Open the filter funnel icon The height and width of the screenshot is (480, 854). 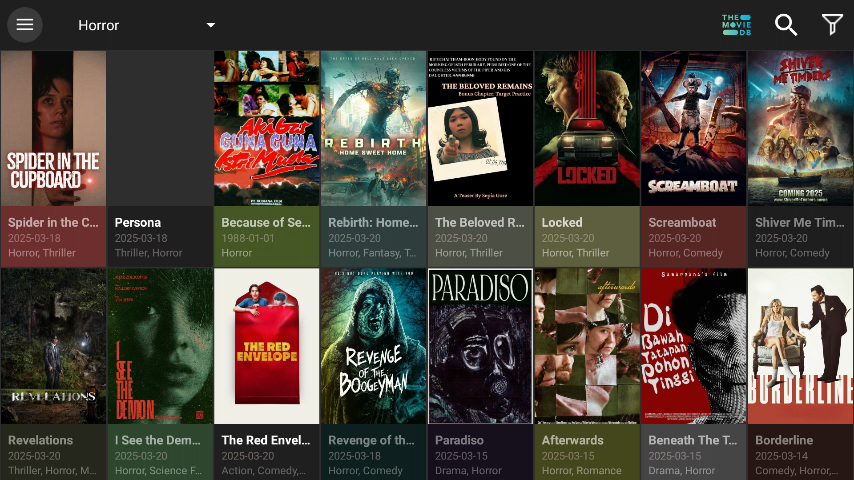(x=831, y=25)
